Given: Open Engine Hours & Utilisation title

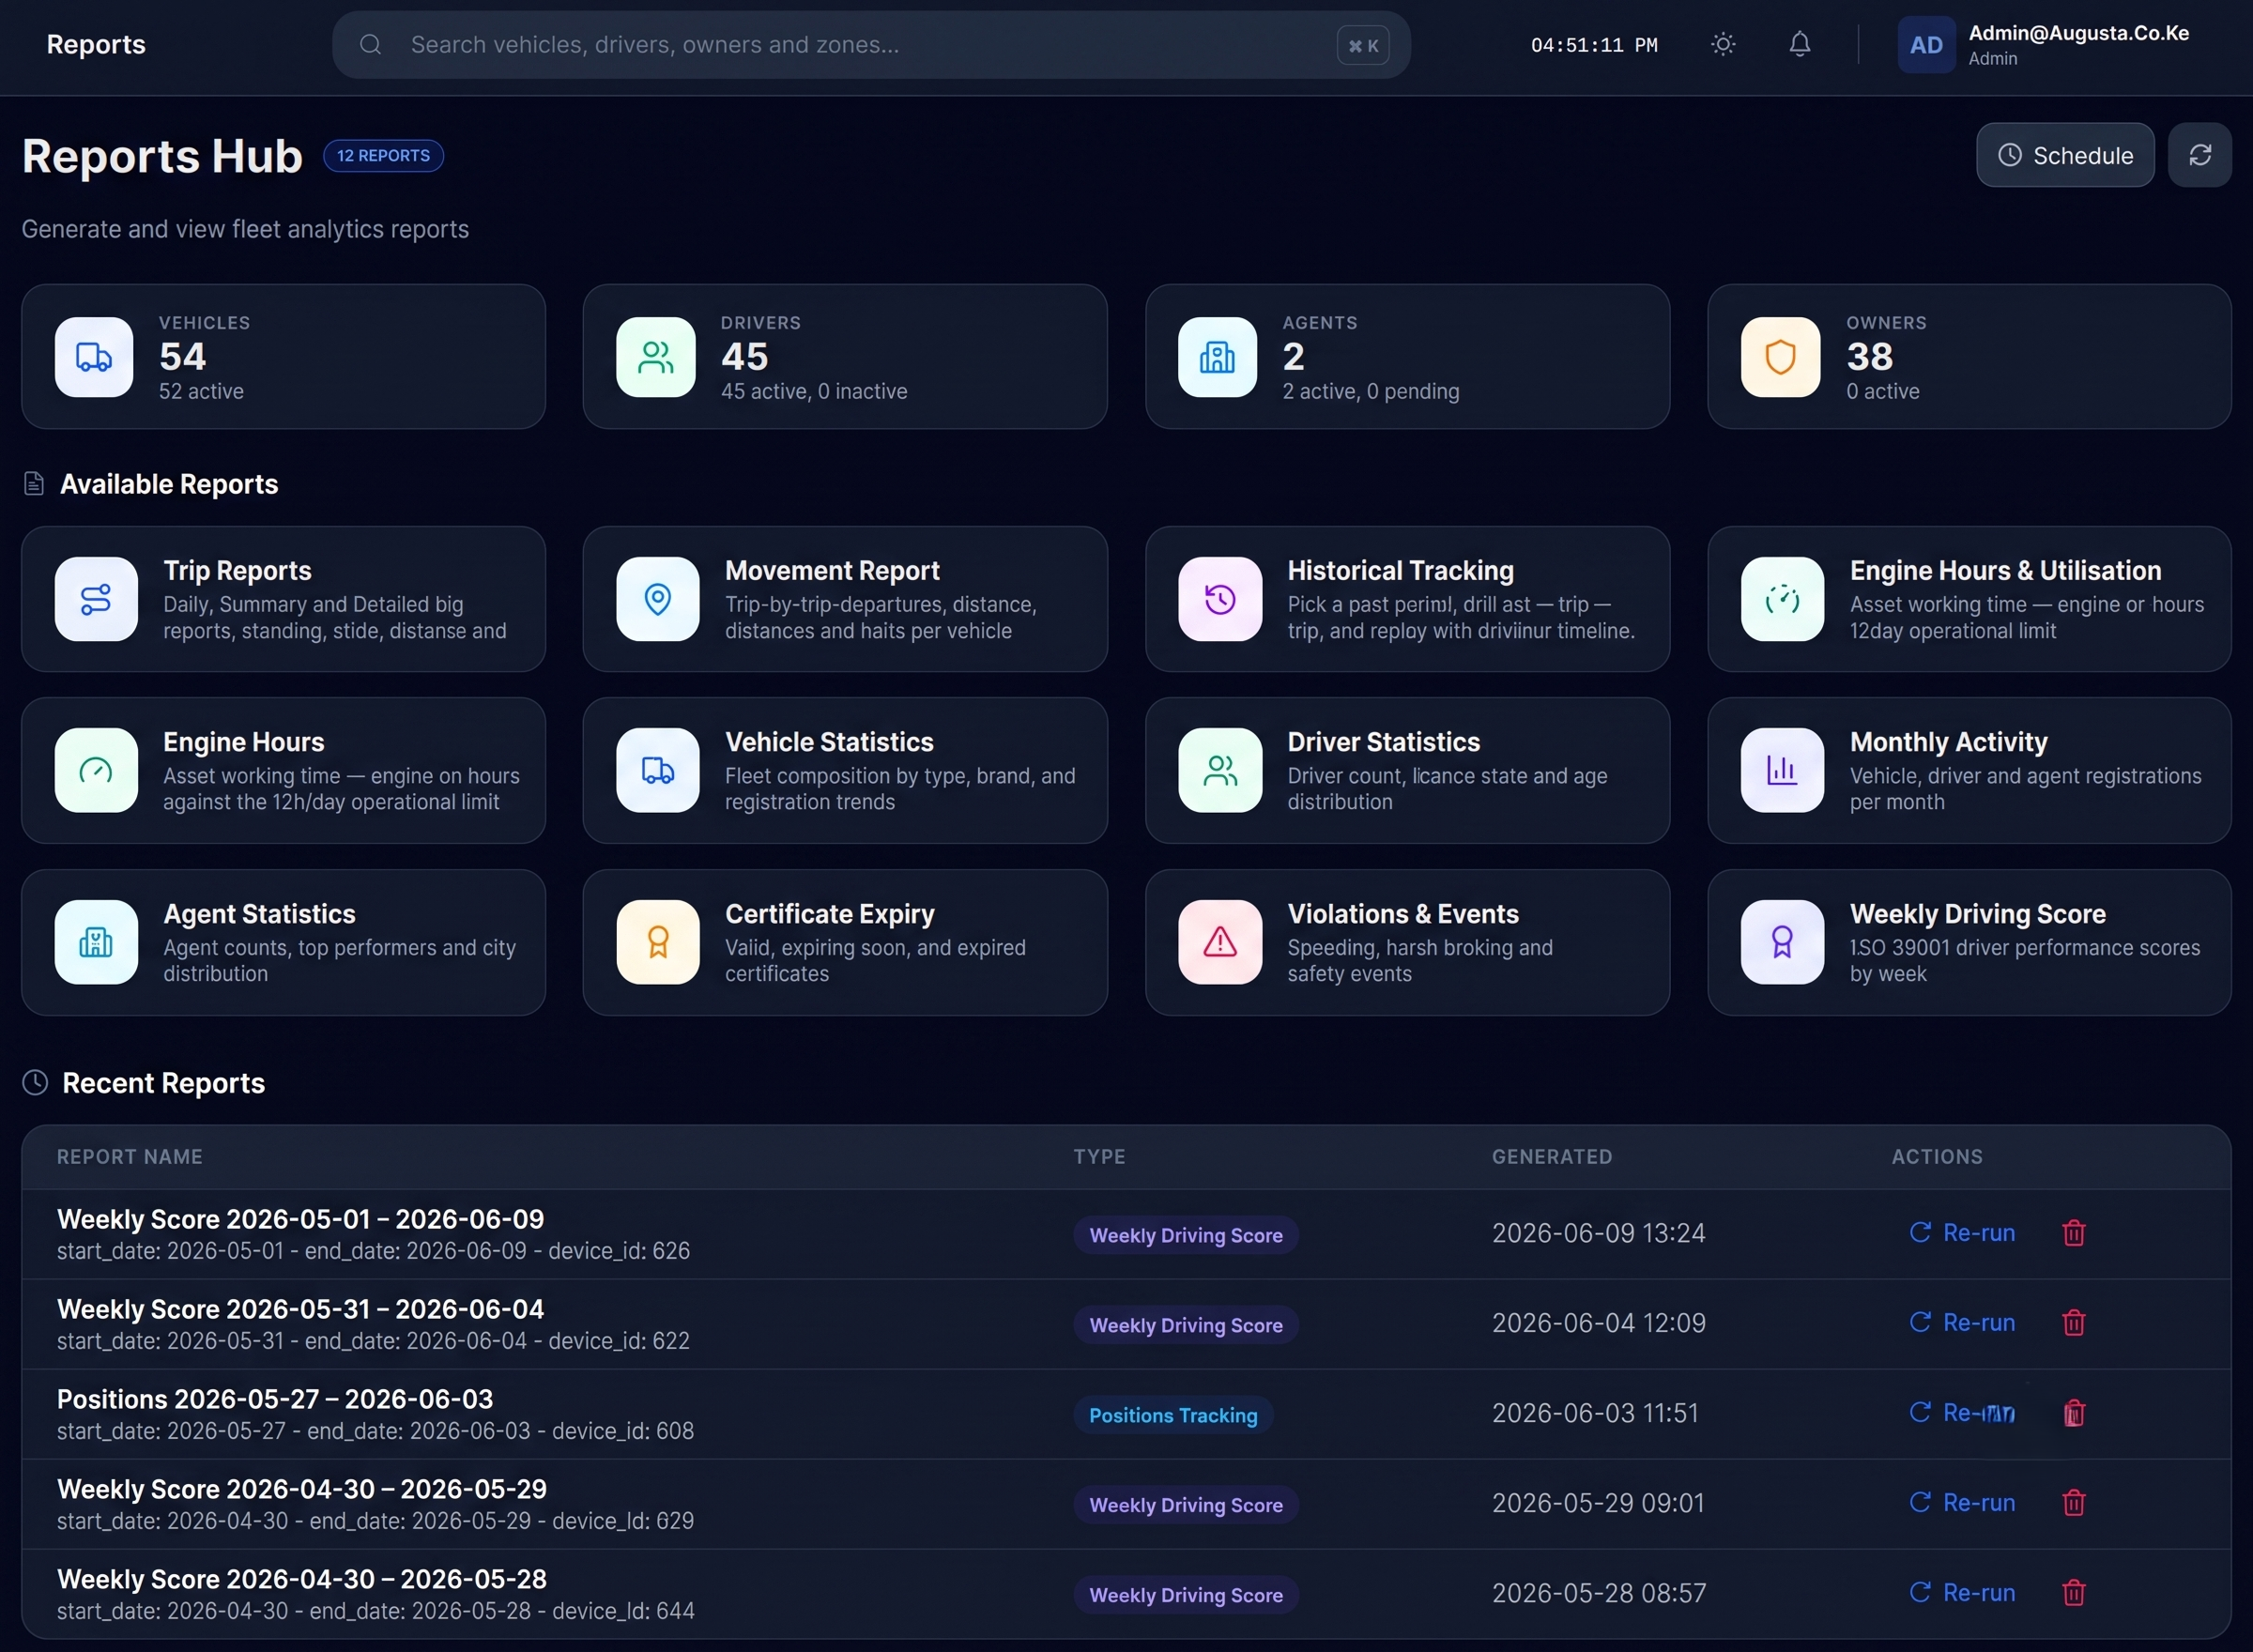Looking at the screenshot, I should pos(2005,571).
